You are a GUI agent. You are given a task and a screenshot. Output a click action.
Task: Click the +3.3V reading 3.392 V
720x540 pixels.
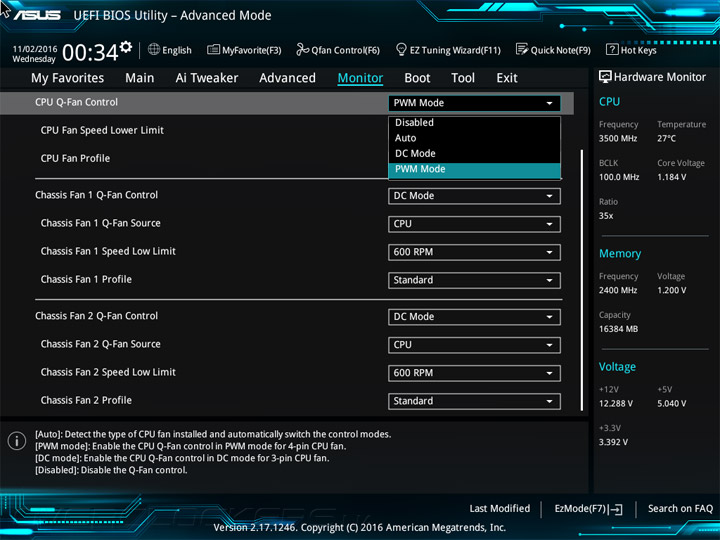[x=613, y=442]
